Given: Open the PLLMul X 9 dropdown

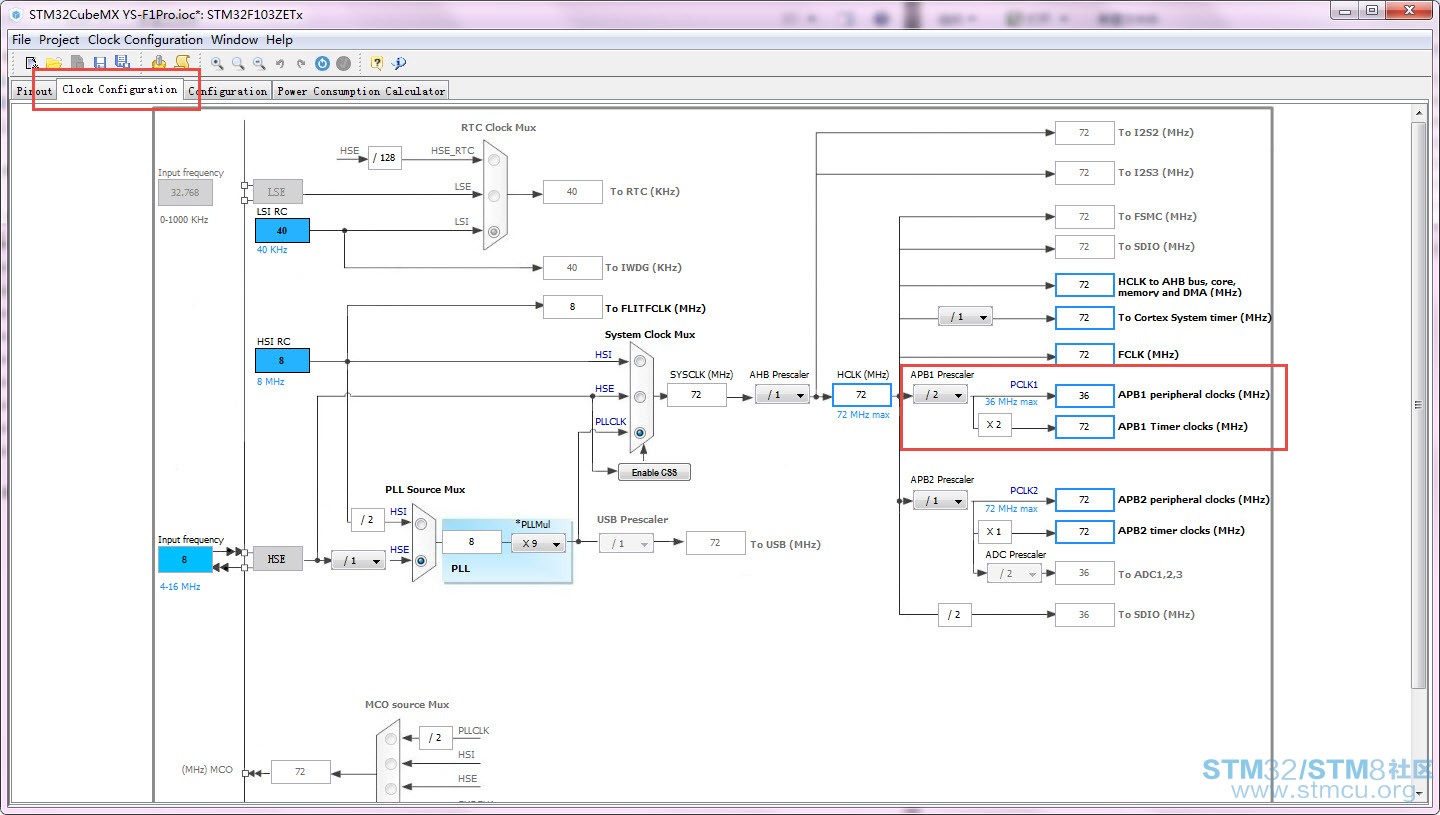Looking at the screenshot, I should 538,543.
